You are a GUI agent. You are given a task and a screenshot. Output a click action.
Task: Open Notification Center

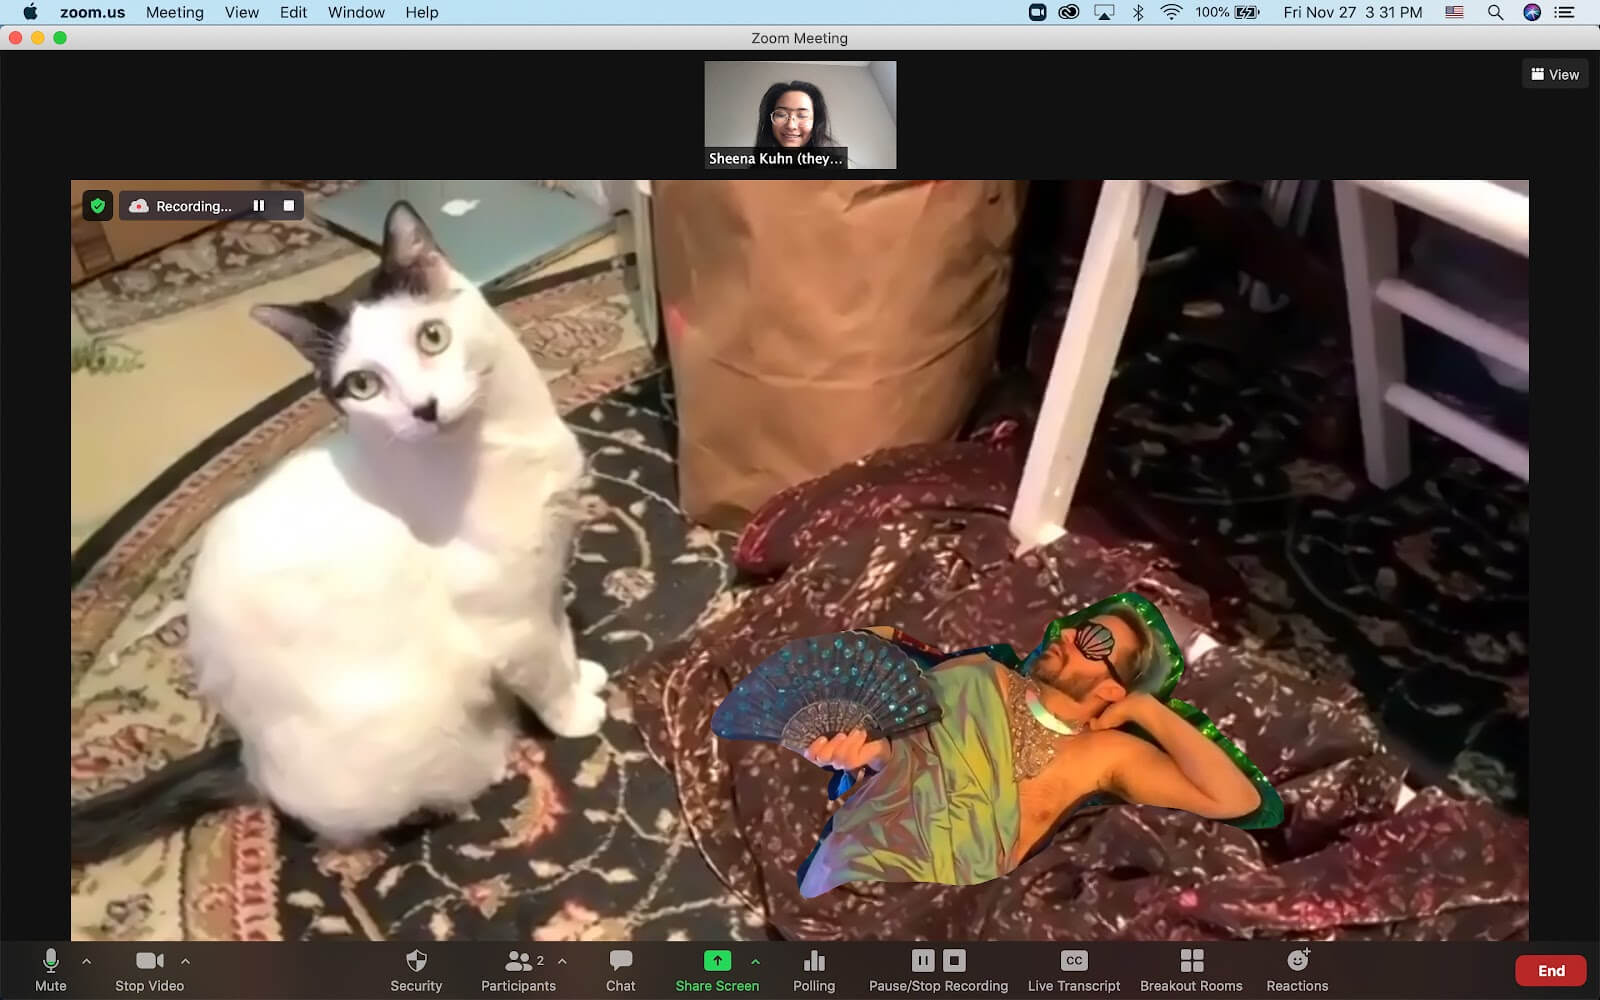point(1564,12)
